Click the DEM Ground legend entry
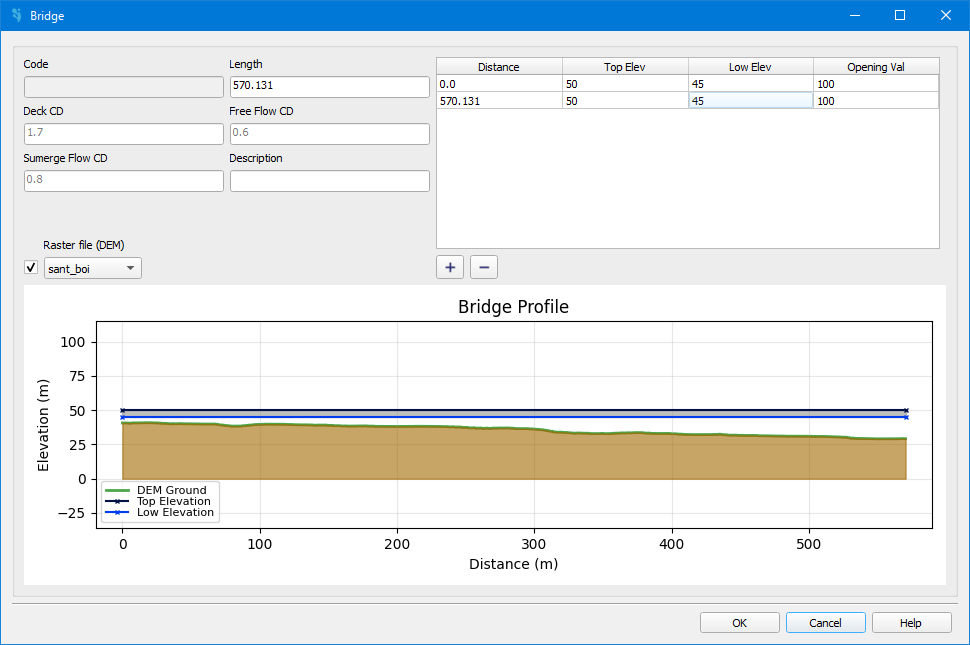 tap(156, 490)
